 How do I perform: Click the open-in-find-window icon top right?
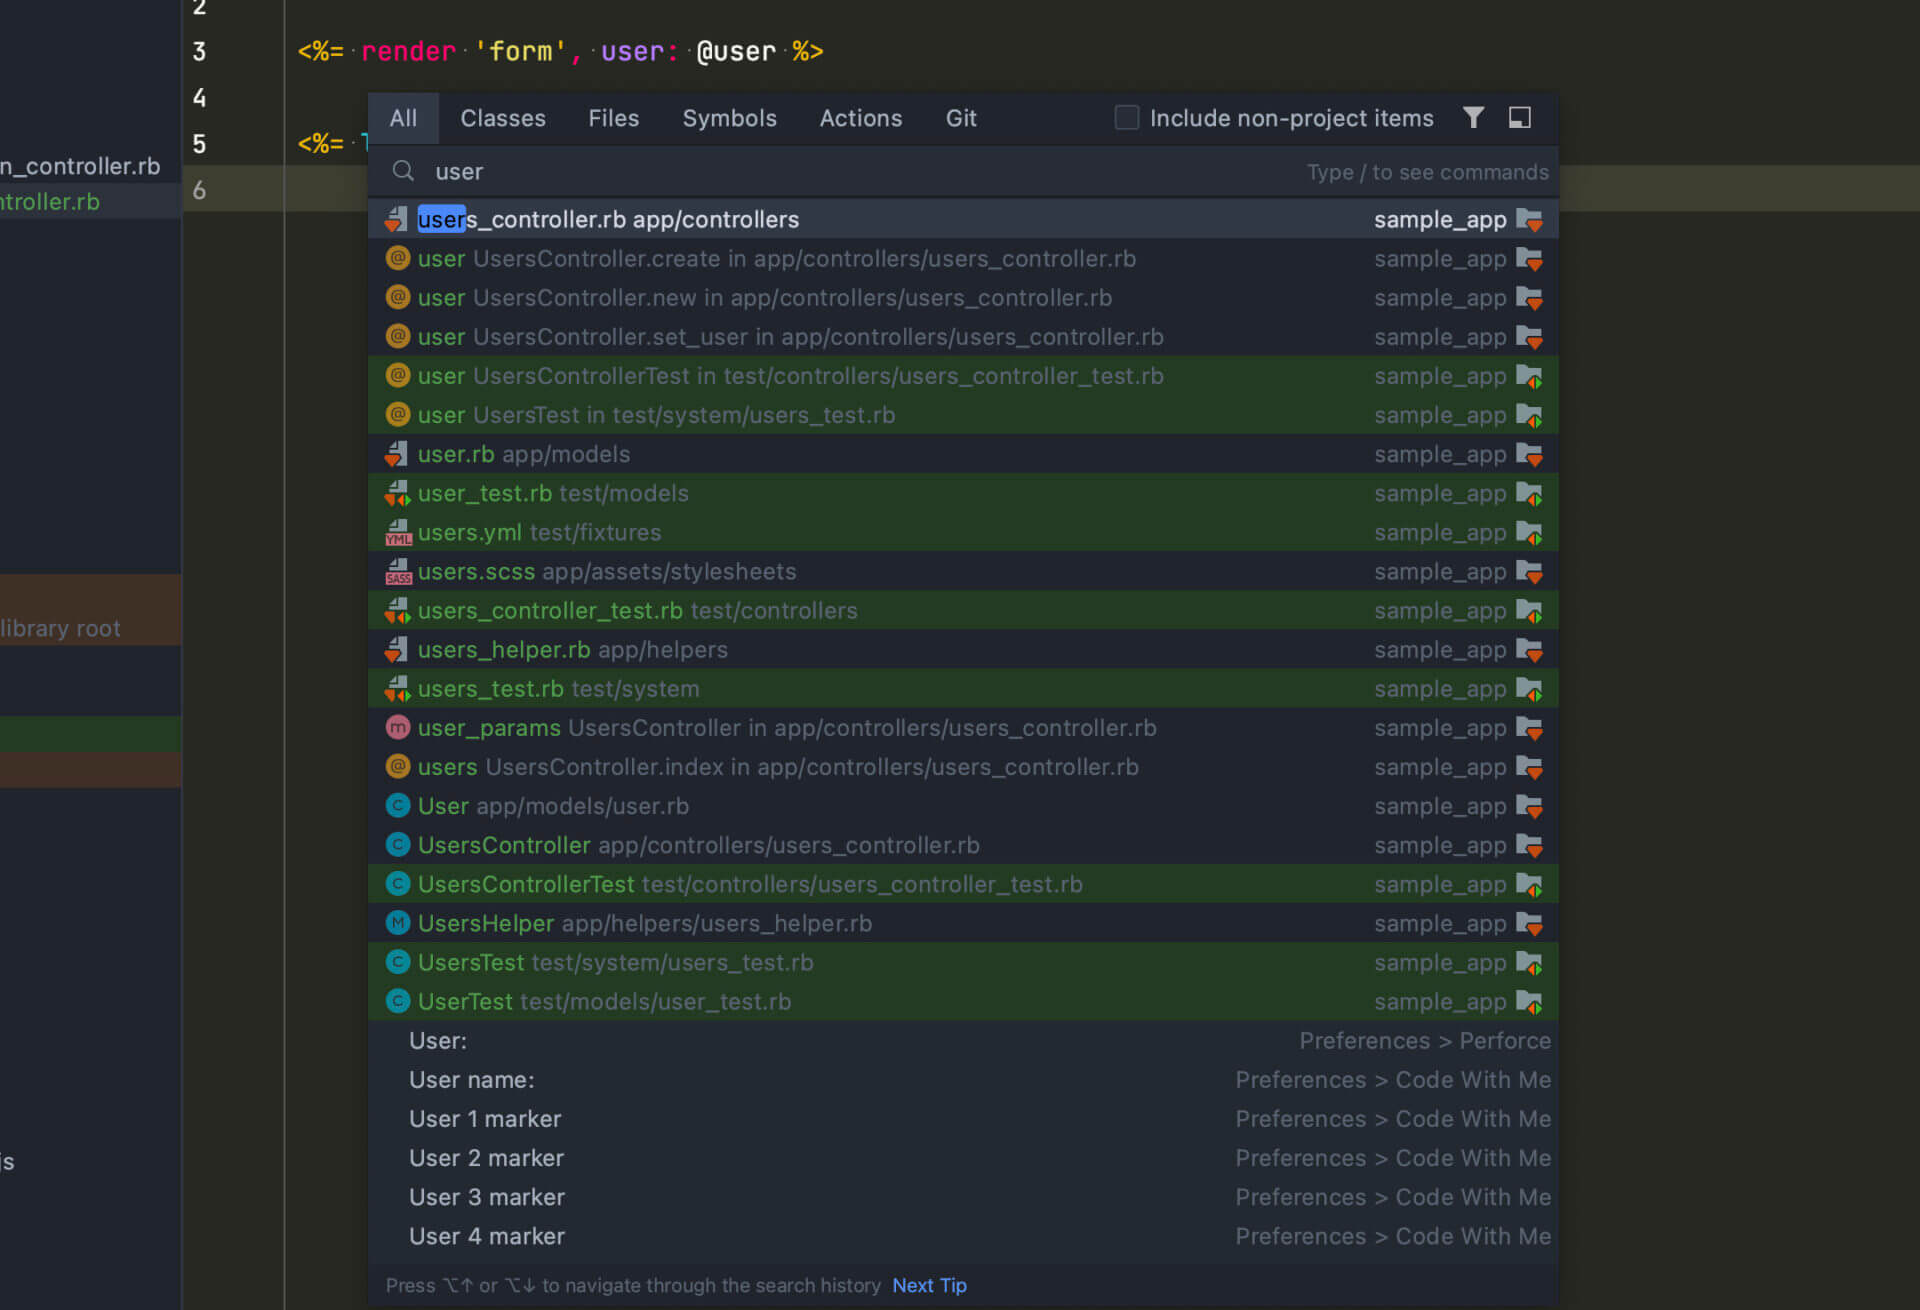pyautogui.click(x=1519, y=117)
